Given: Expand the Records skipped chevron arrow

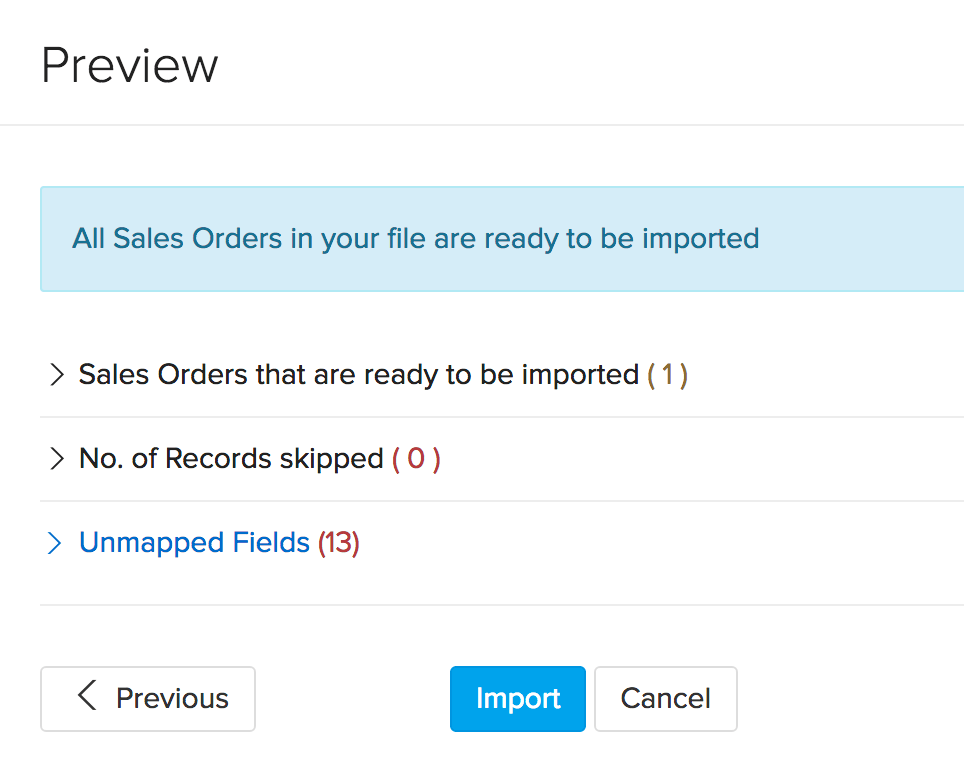Looking at the screenshot, I should 56,459.
